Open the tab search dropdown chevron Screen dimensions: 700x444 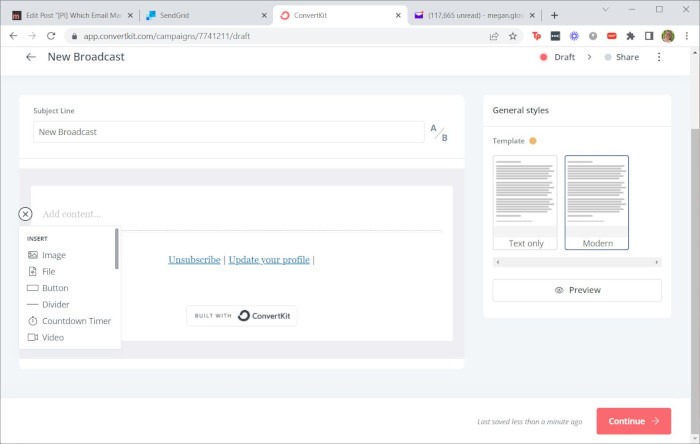pyautogui.click(x=605, y=9)
